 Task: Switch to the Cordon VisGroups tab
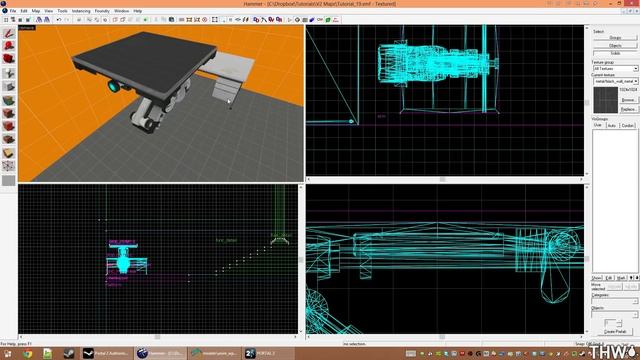click(628, 125)
